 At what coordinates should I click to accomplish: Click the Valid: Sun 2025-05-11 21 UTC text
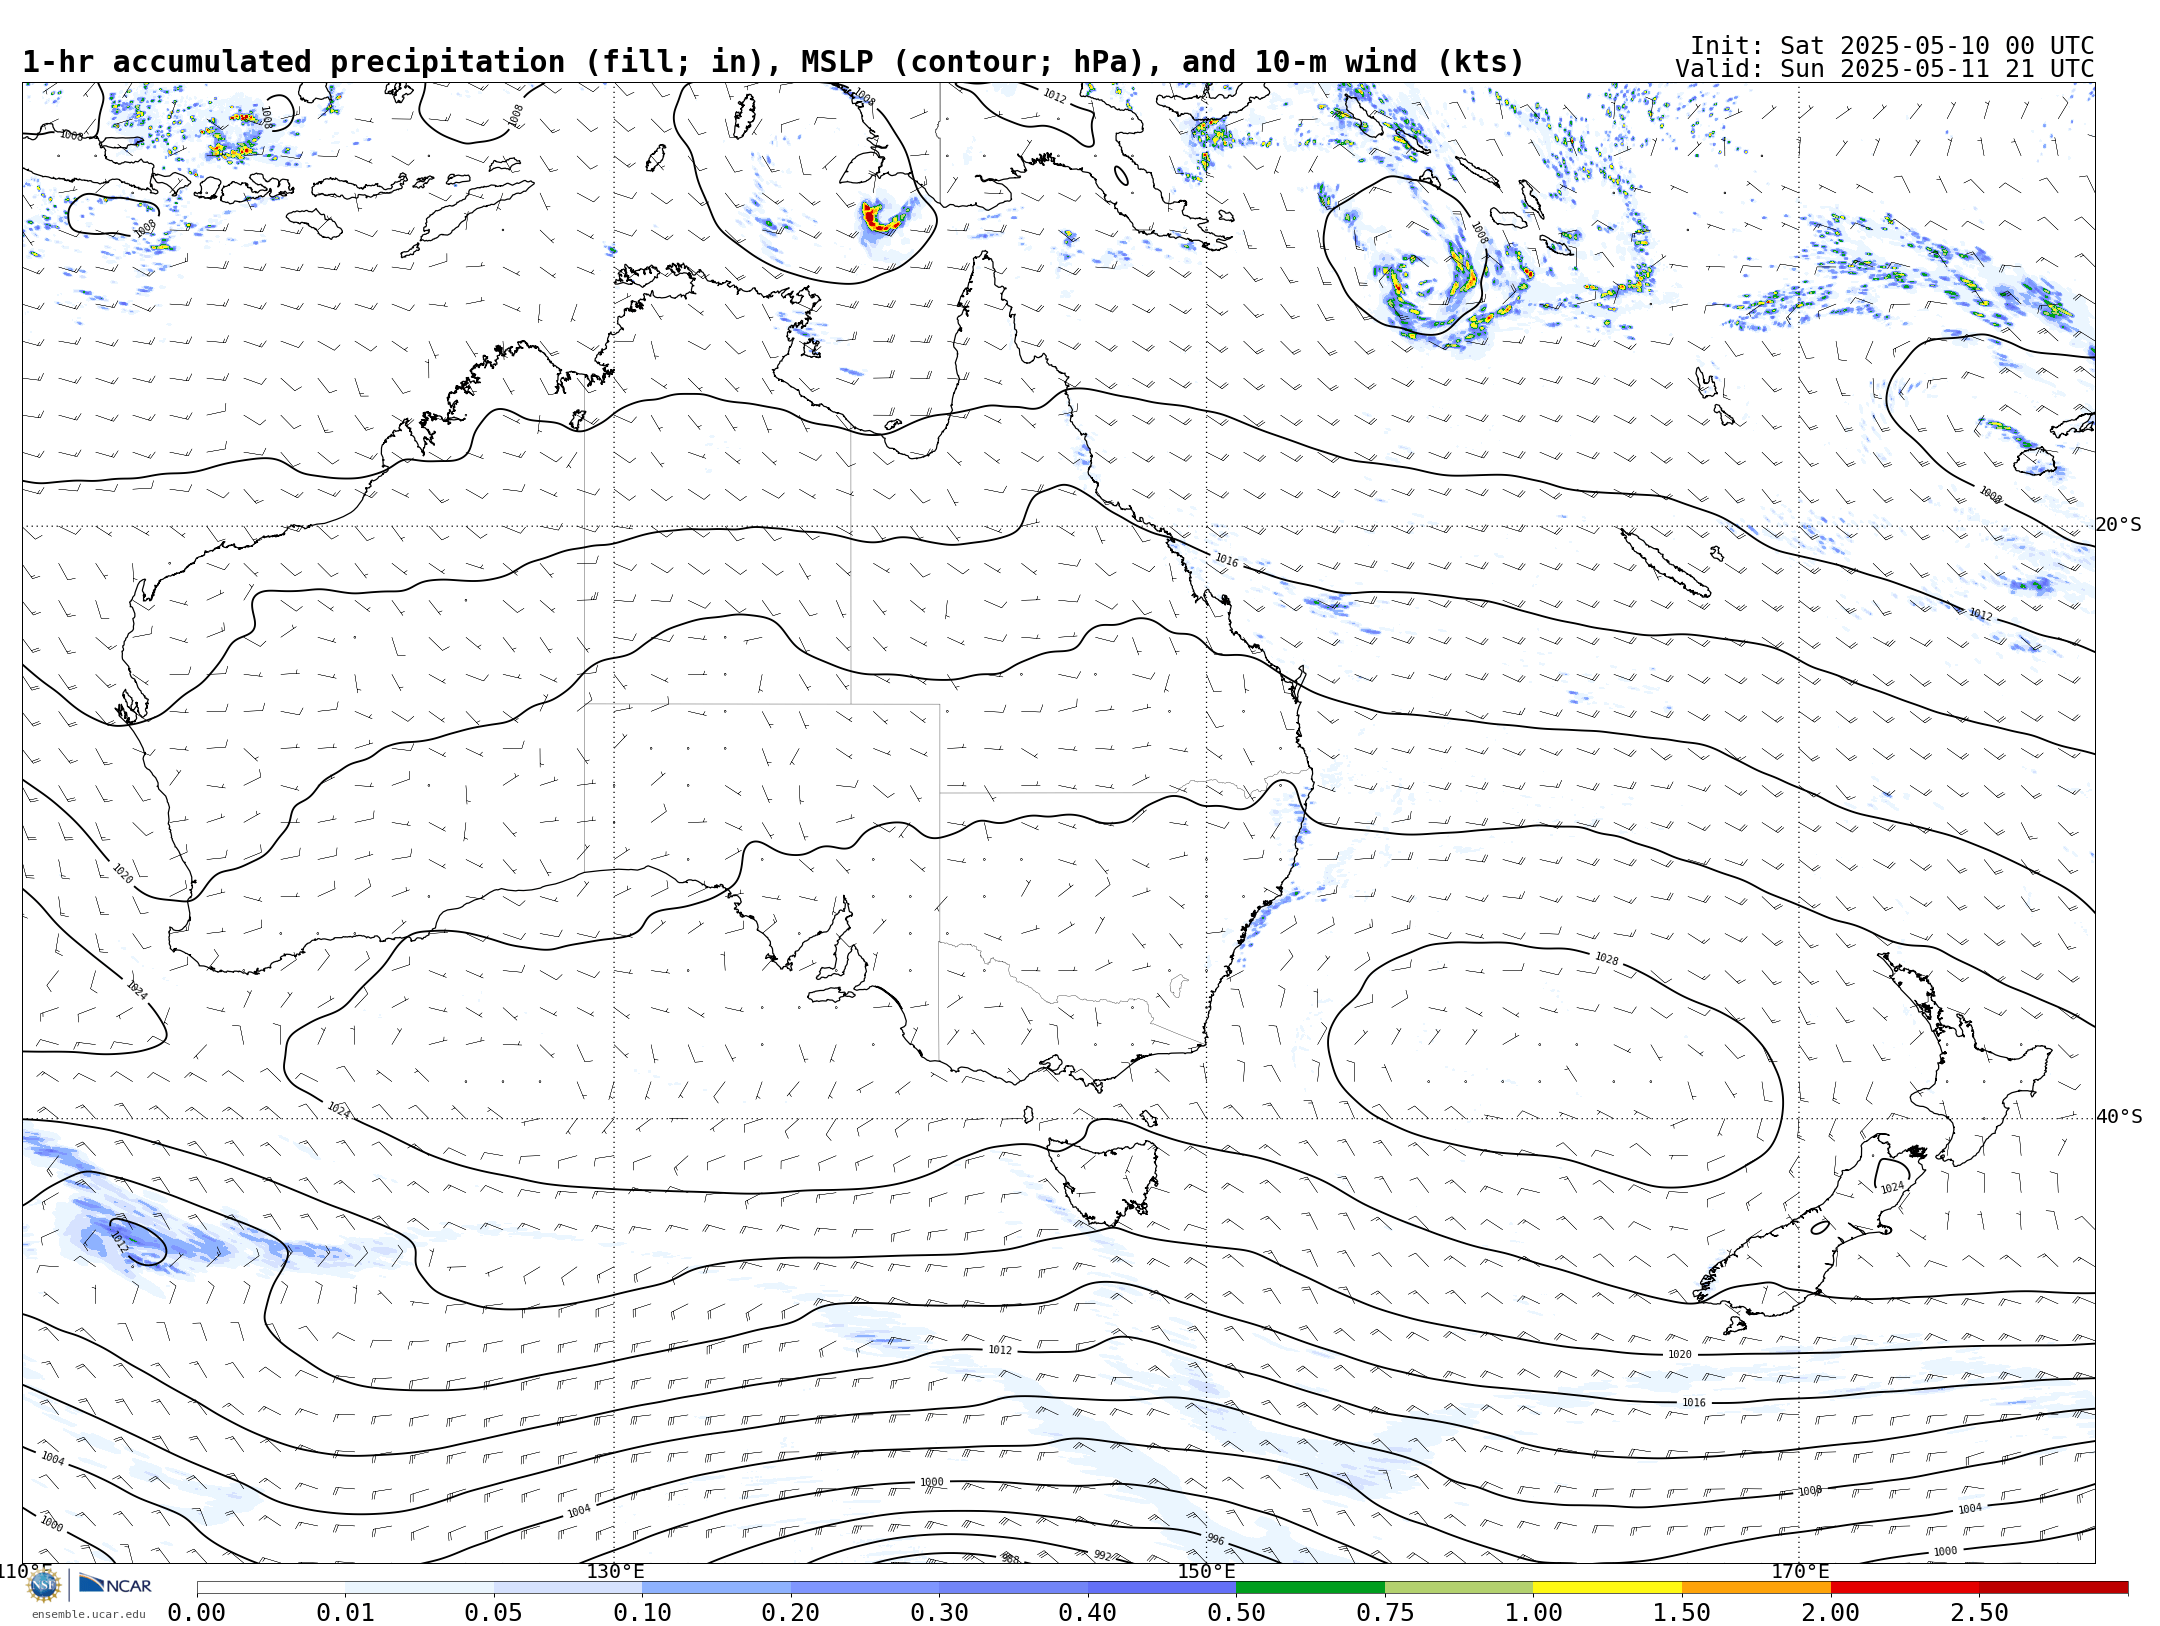(x=1884, y=69)
